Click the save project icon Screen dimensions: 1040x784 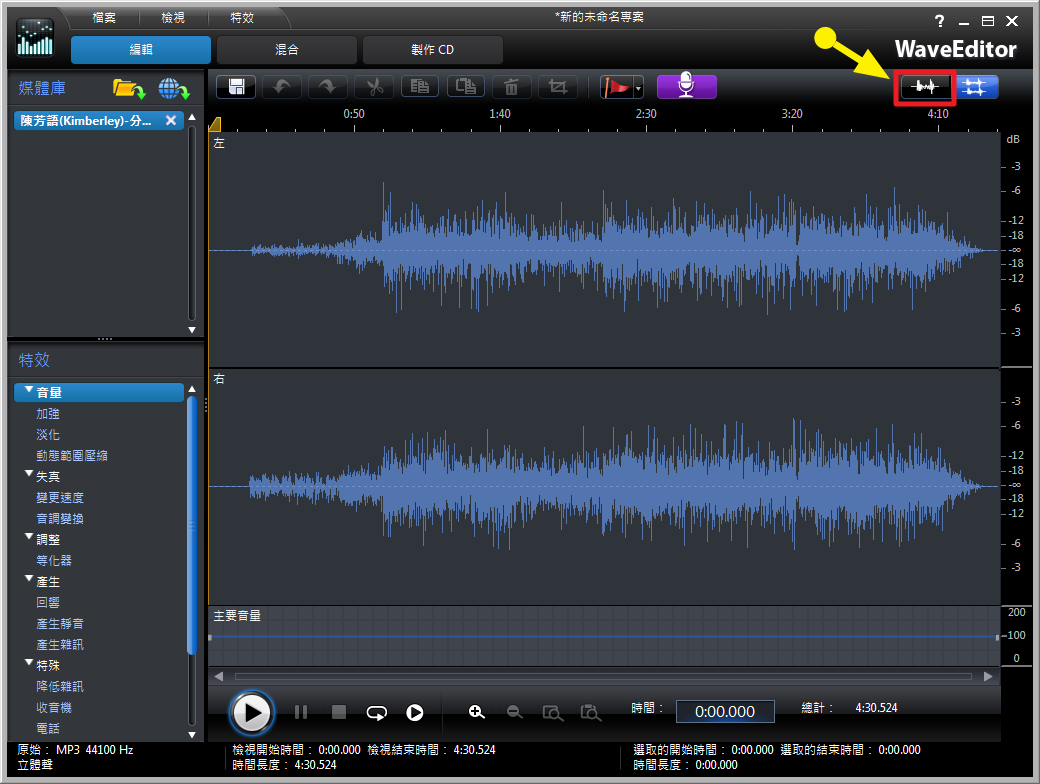pos(238,87)
